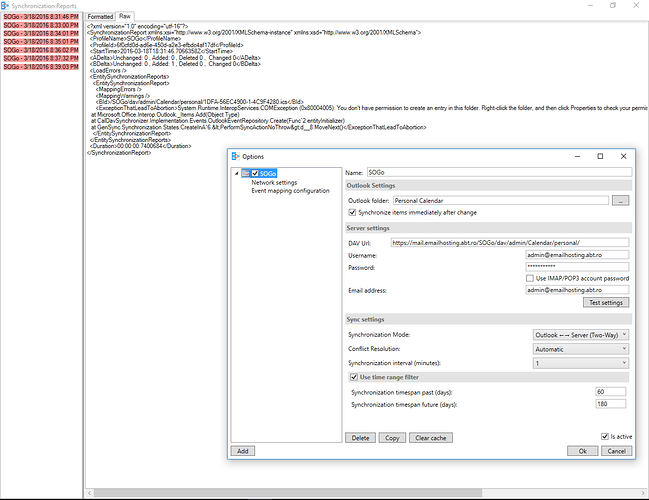This screenshot has height=500, width=649.
Task: Enable Use IMAP/POP3 account password
Action: [x=529, y=278]
